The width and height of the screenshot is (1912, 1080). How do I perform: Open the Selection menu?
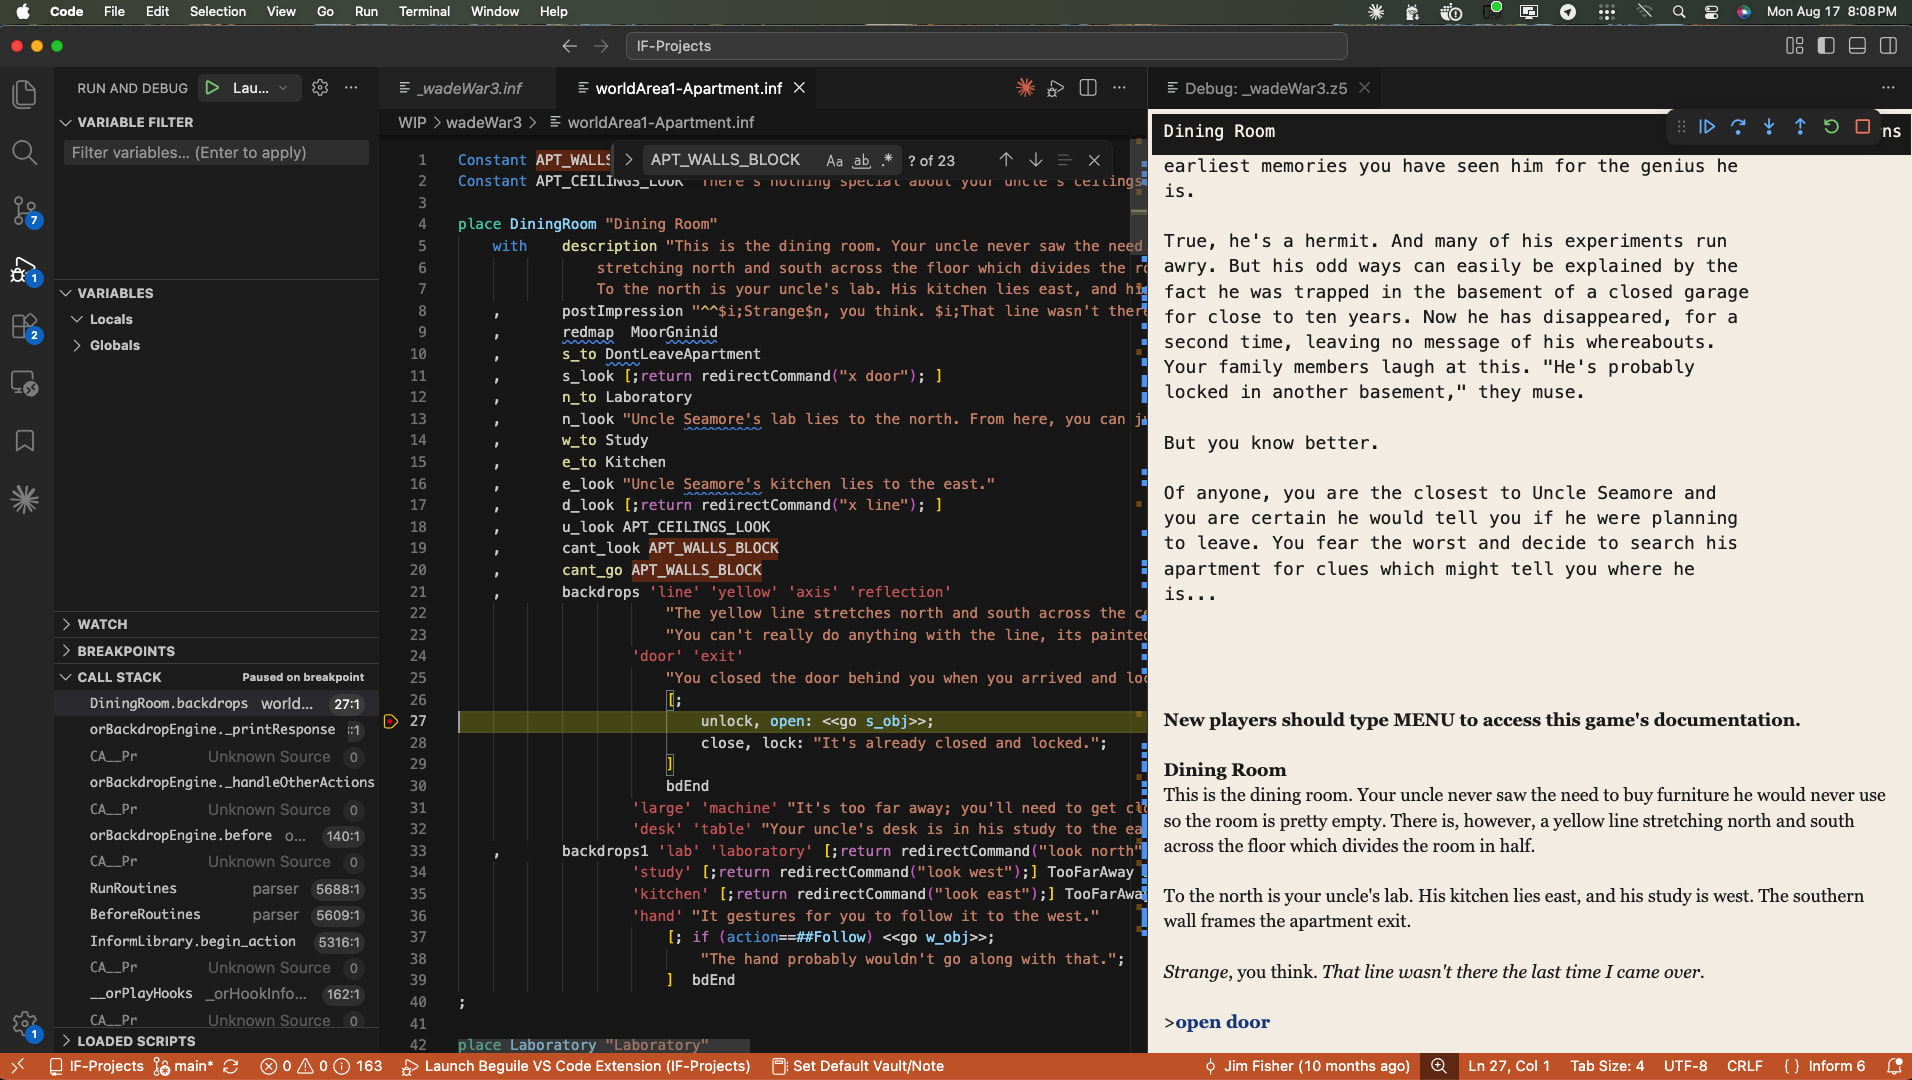[x=217, y=11]
